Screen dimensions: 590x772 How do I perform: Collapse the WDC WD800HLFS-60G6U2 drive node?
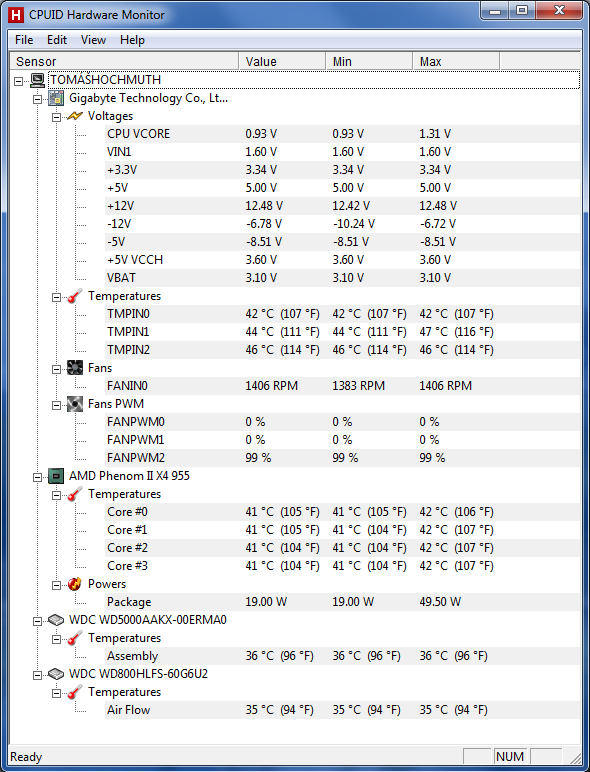point(37,675)
